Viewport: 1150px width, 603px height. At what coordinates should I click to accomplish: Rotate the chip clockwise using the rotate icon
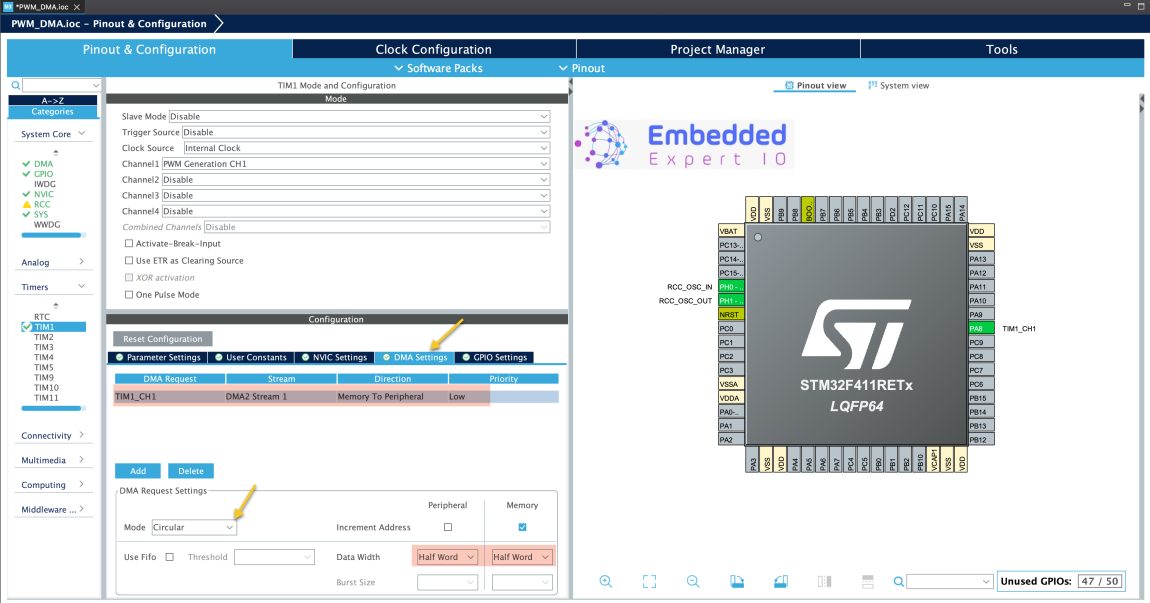[x=738, y=581]
